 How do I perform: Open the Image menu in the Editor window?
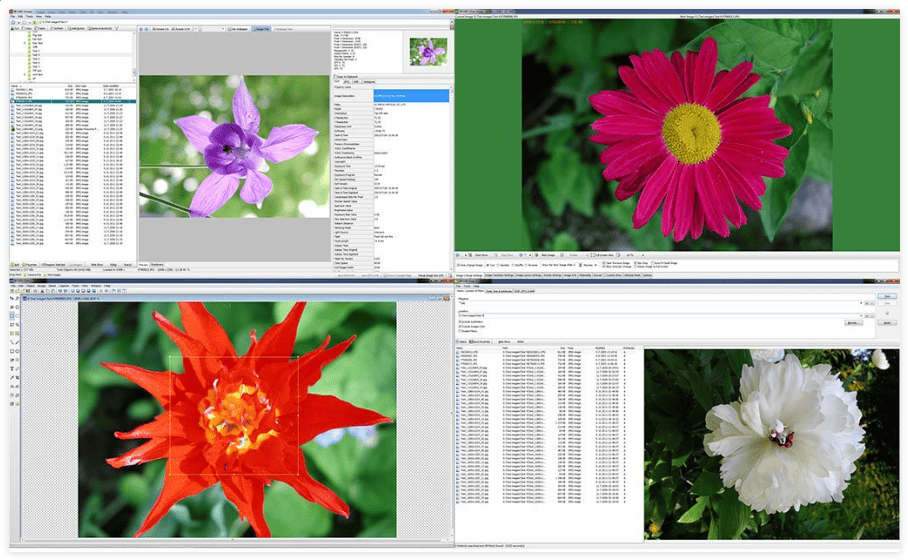coord(41,286)
